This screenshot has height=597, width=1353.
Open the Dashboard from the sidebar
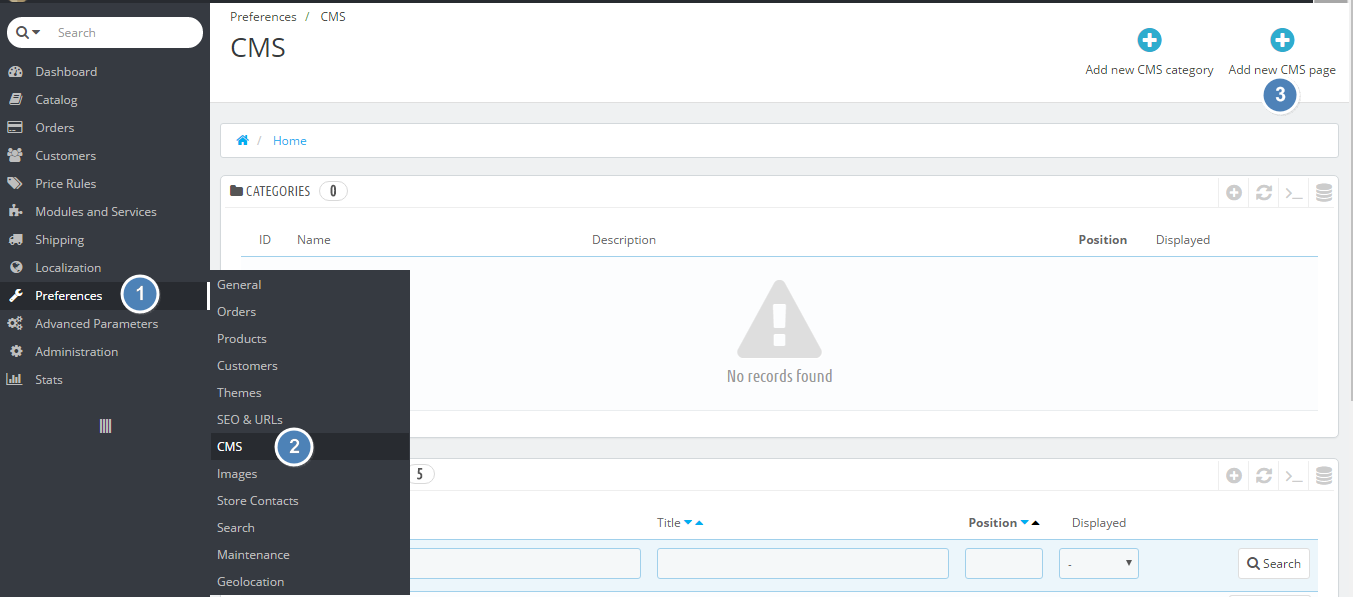coord(66,72)
